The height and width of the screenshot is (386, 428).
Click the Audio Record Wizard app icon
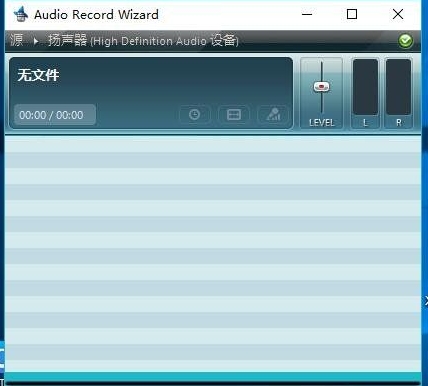point(21,14)
